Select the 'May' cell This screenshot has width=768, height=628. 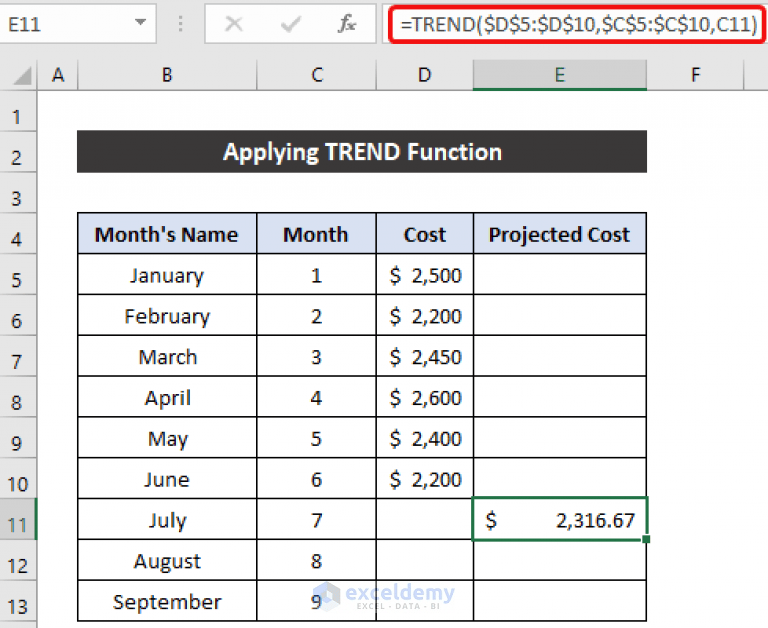[x=167, y=438]
